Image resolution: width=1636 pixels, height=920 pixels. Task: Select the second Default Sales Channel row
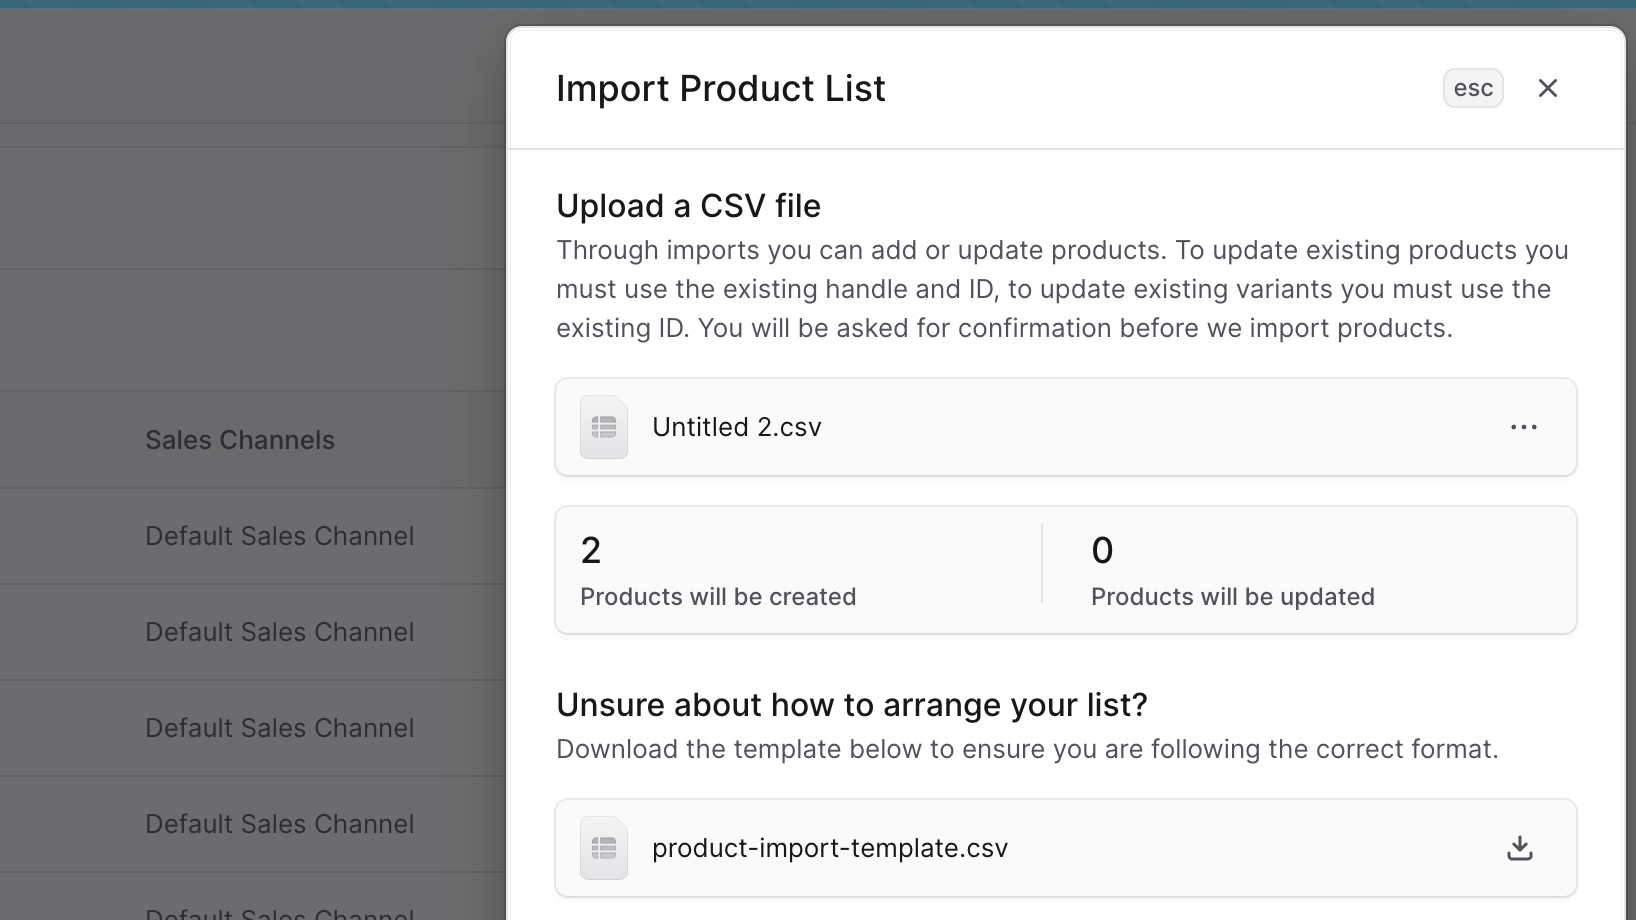(280, 632)
